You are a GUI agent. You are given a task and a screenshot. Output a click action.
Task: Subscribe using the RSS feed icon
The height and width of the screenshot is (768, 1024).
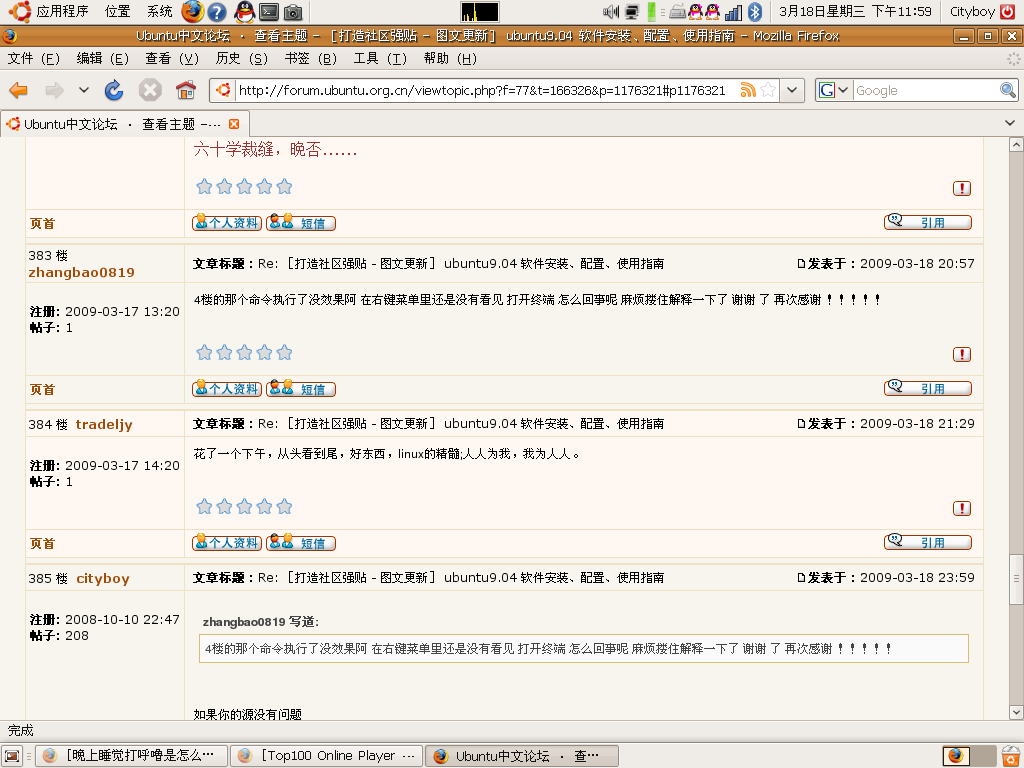[x=748, y=90]
